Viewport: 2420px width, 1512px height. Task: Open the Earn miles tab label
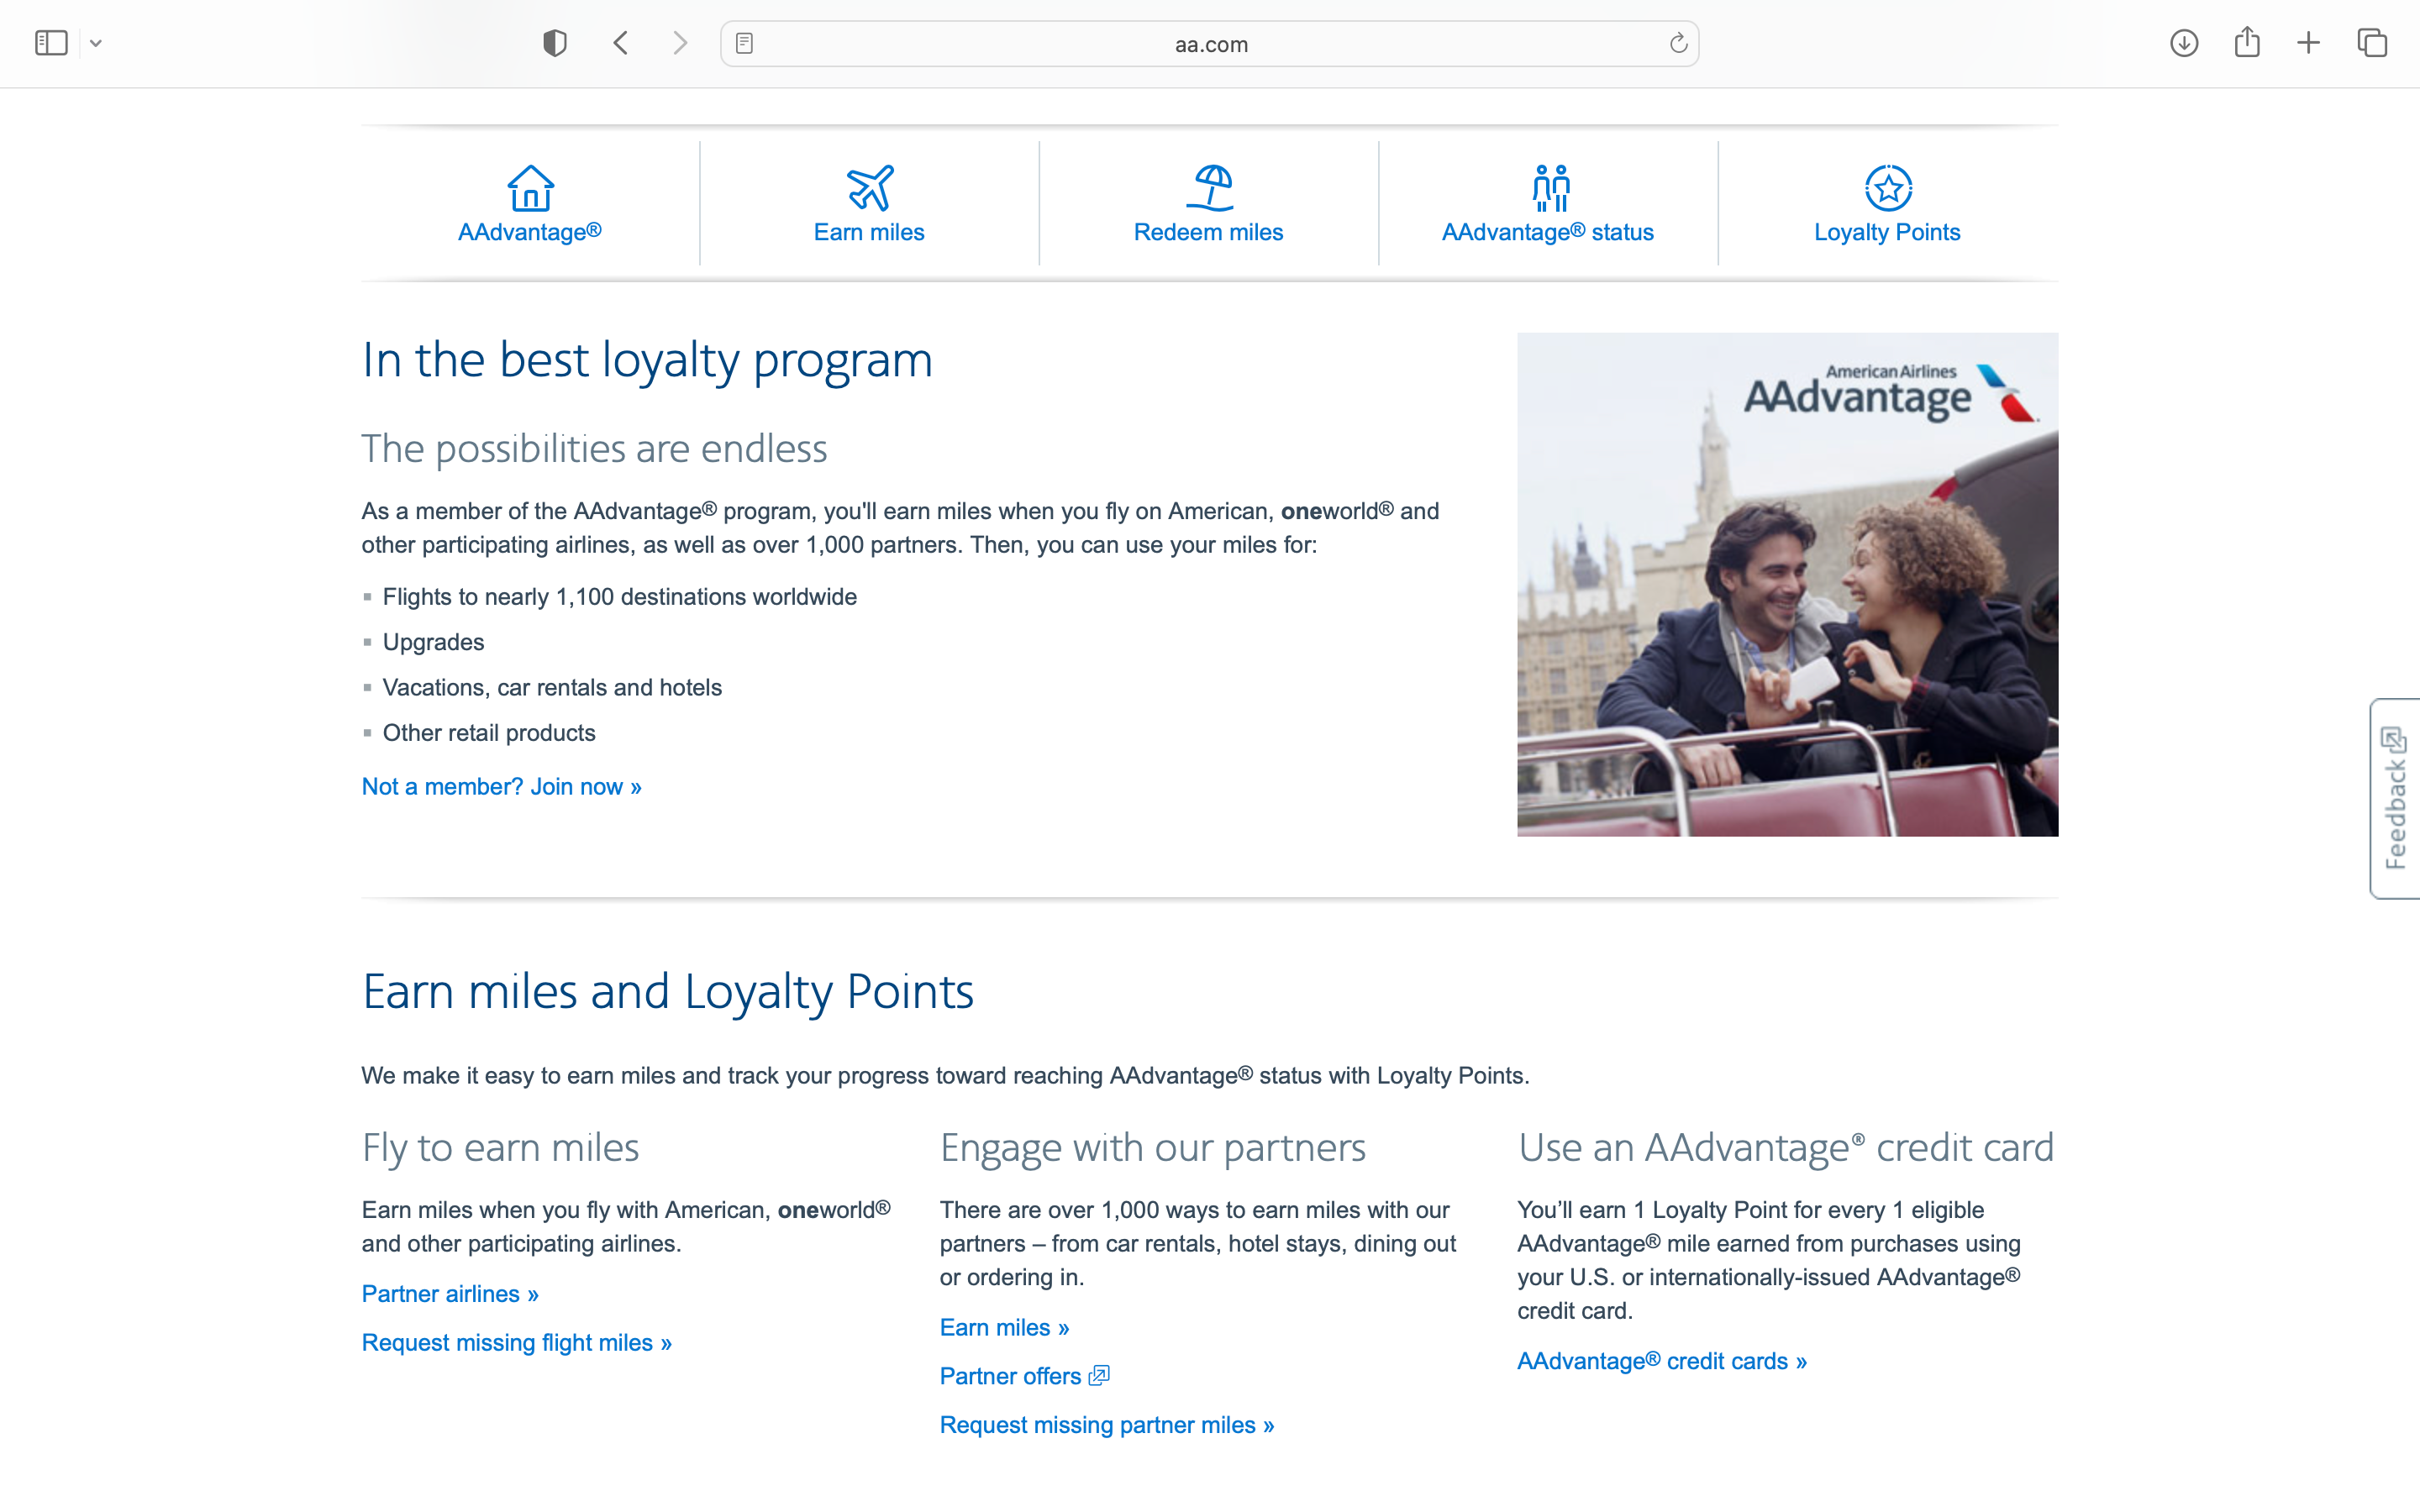pyautogui.click(x=869, y=232)
